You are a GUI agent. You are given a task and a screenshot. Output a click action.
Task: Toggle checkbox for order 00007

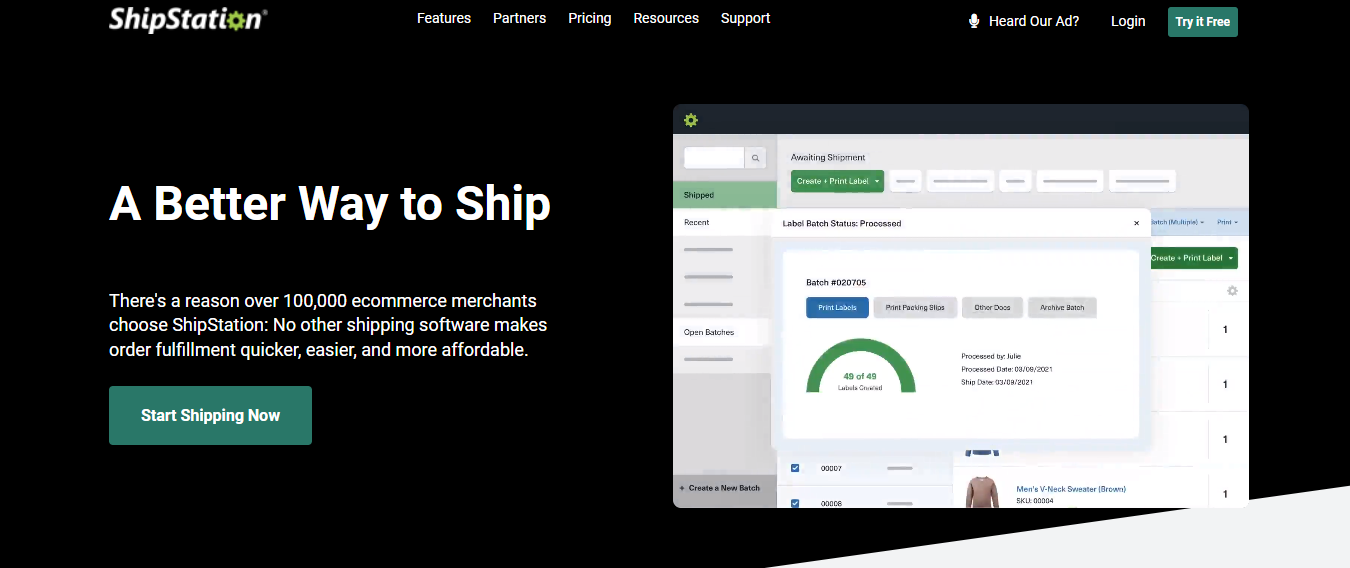pos(795,468)
